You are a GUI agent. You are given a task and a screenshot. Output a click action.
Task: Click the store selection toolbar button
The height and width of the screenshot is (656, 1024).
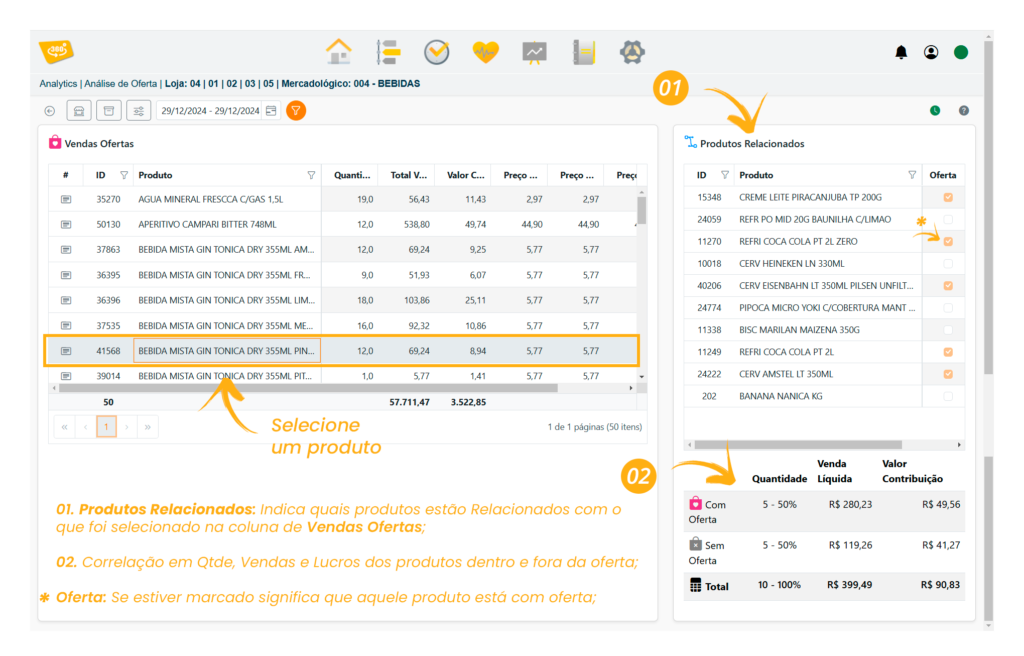[x=79, y=111]
